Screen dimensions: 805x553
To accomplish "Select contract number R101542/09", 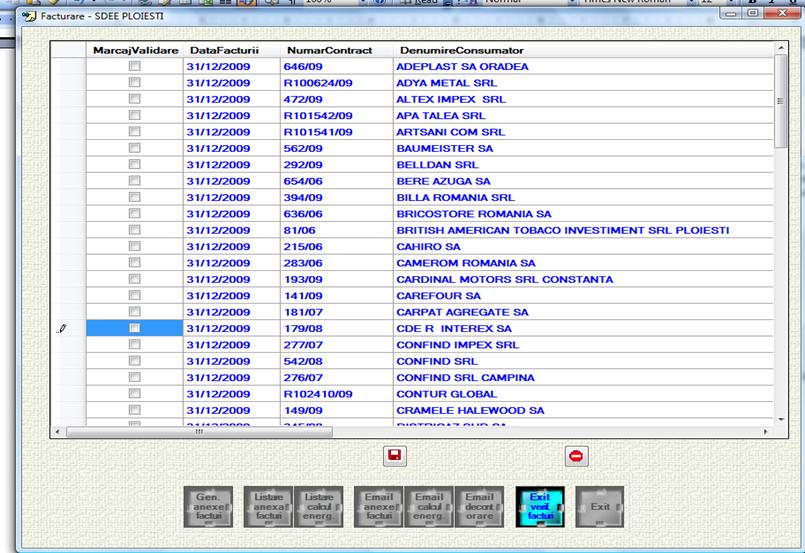I will coord(318,116).
